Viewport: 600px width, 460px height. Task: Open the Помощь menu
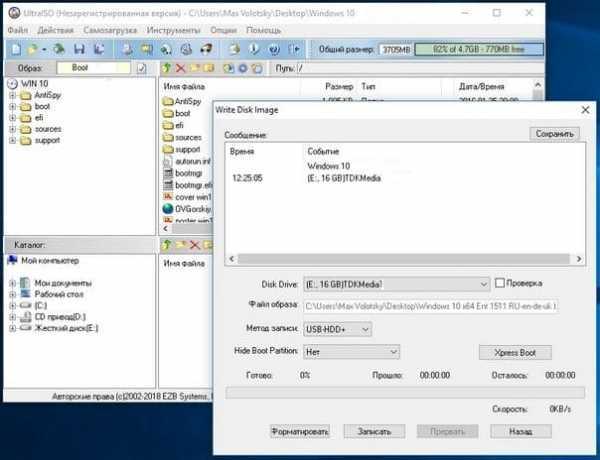tap(264, 30)
